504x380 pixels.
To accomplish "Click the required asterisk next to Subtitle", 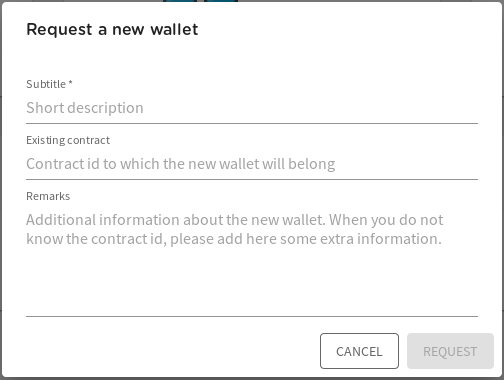I will (x=71, y=83).
